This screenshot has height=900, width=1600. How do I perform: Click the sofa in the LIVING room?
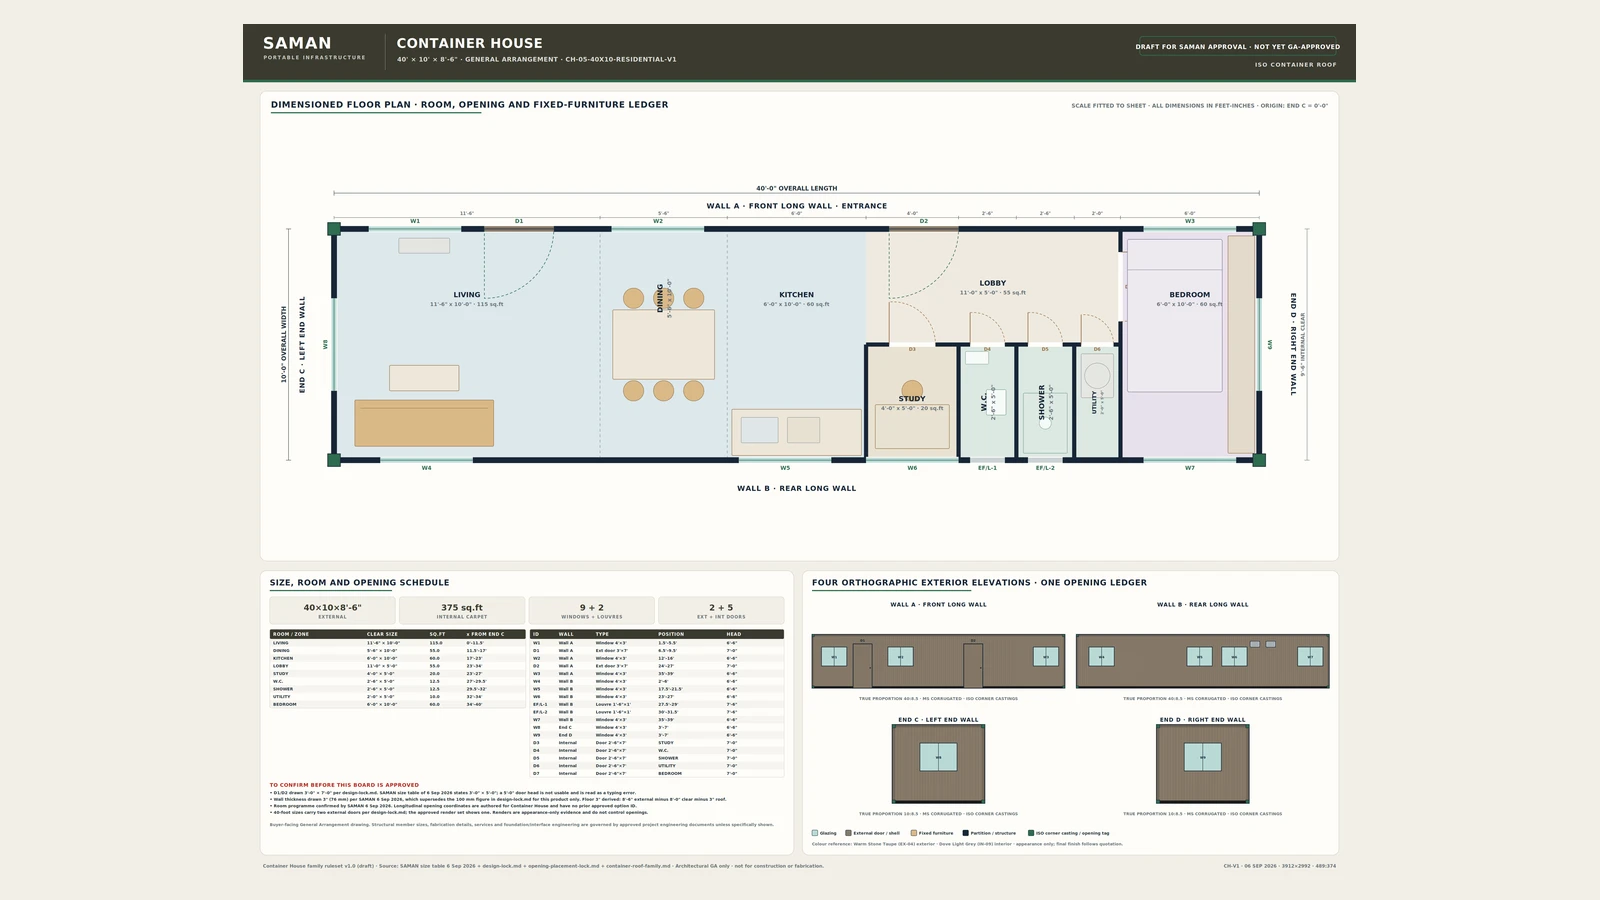coord(424,423)
